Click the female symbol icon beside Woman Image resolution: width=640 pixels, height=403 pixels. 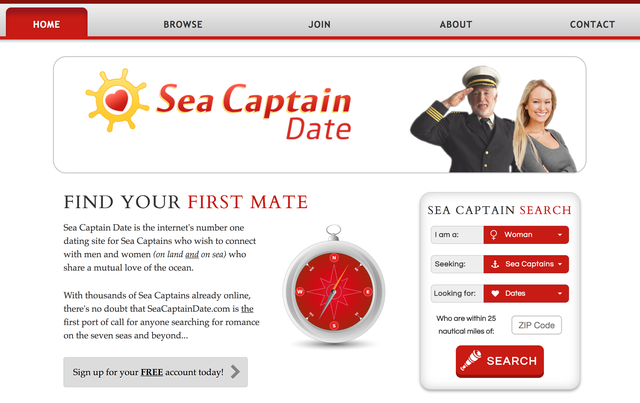[493, 235]
